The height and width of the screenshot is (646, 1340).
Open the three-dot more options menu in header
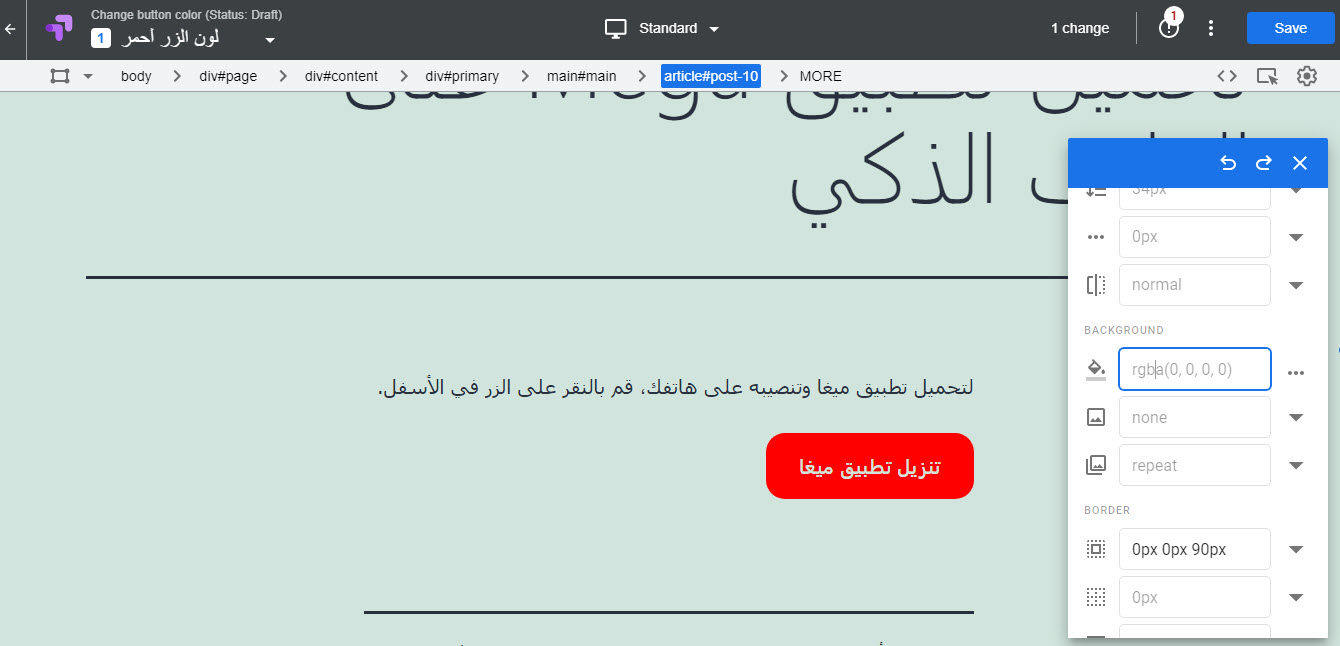pos(1211,28)
